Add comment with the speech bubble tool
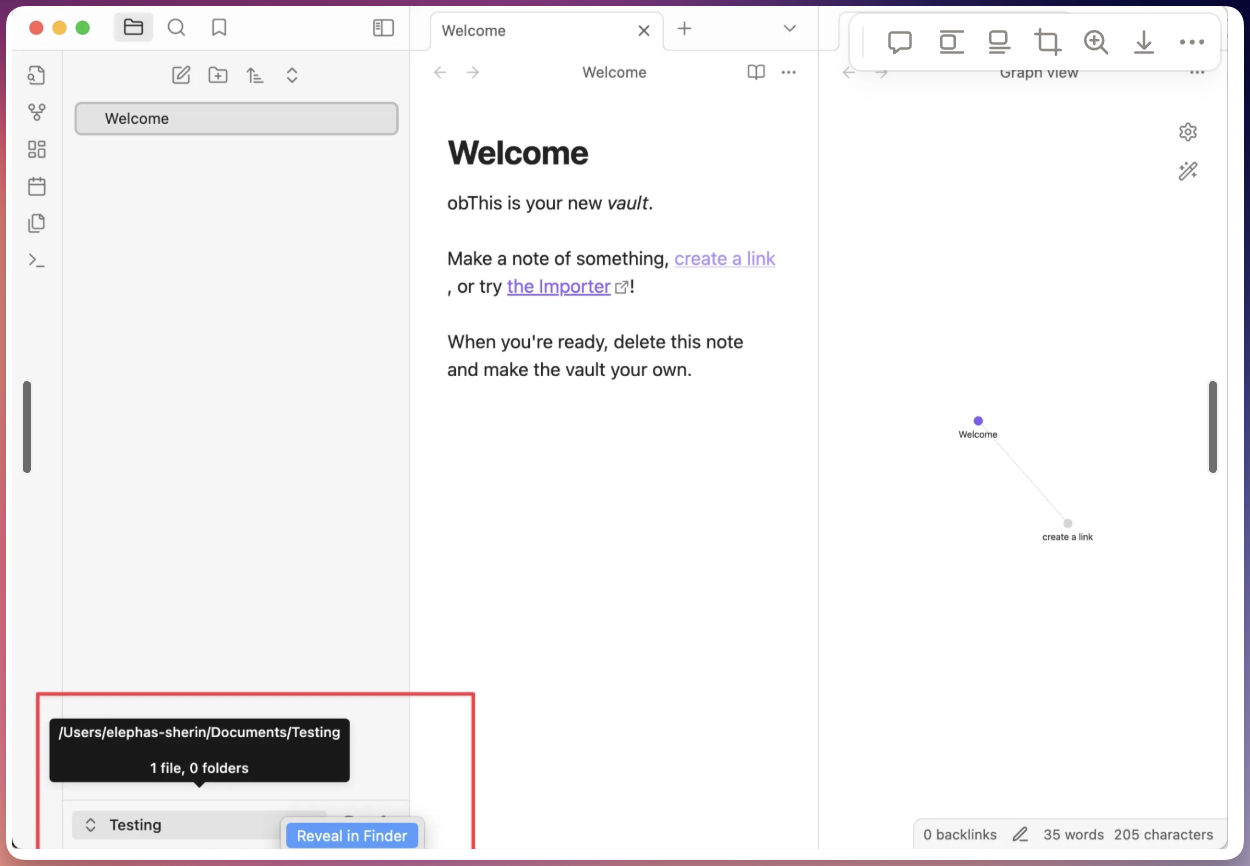The image size is (1250, 866). [x=900, y=42]
